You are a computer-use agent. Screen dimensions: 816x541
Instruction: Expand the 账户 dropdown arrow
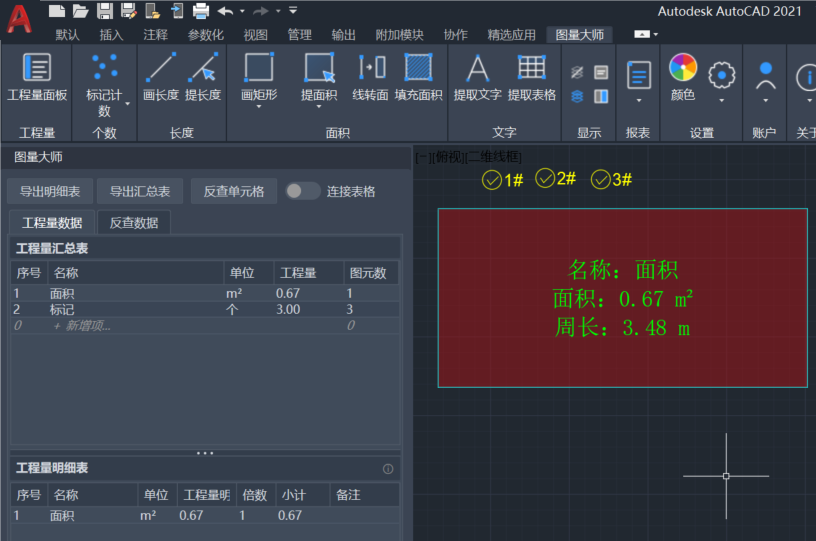766,100
